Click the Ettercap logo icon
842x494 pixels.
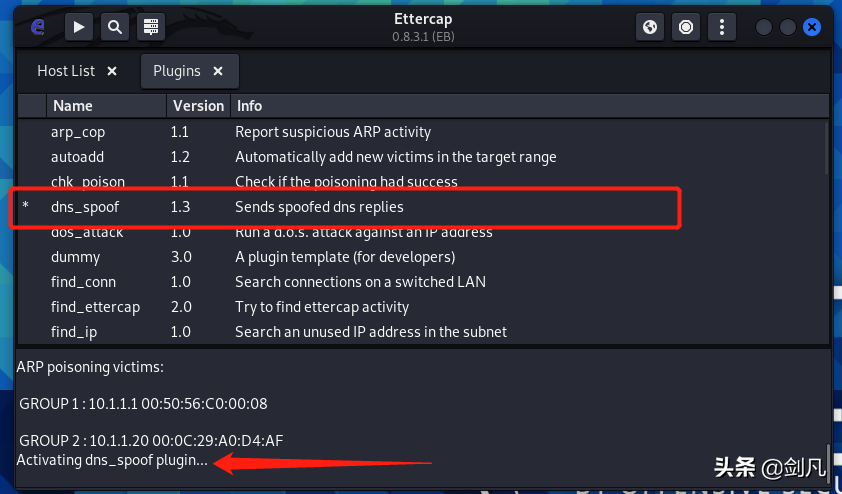tap(38, 27)
